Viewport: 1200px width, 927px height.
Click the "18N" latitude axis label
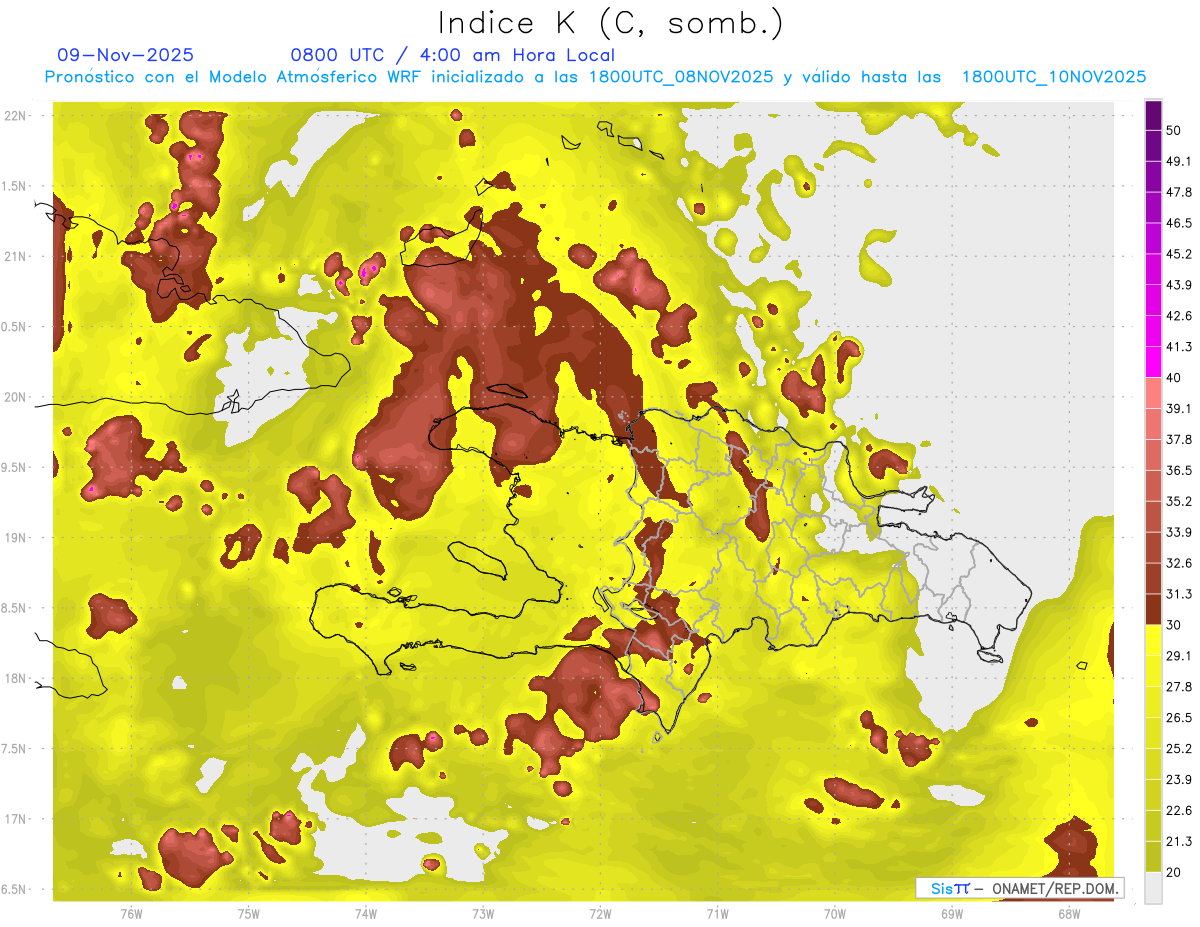point(15,678)
